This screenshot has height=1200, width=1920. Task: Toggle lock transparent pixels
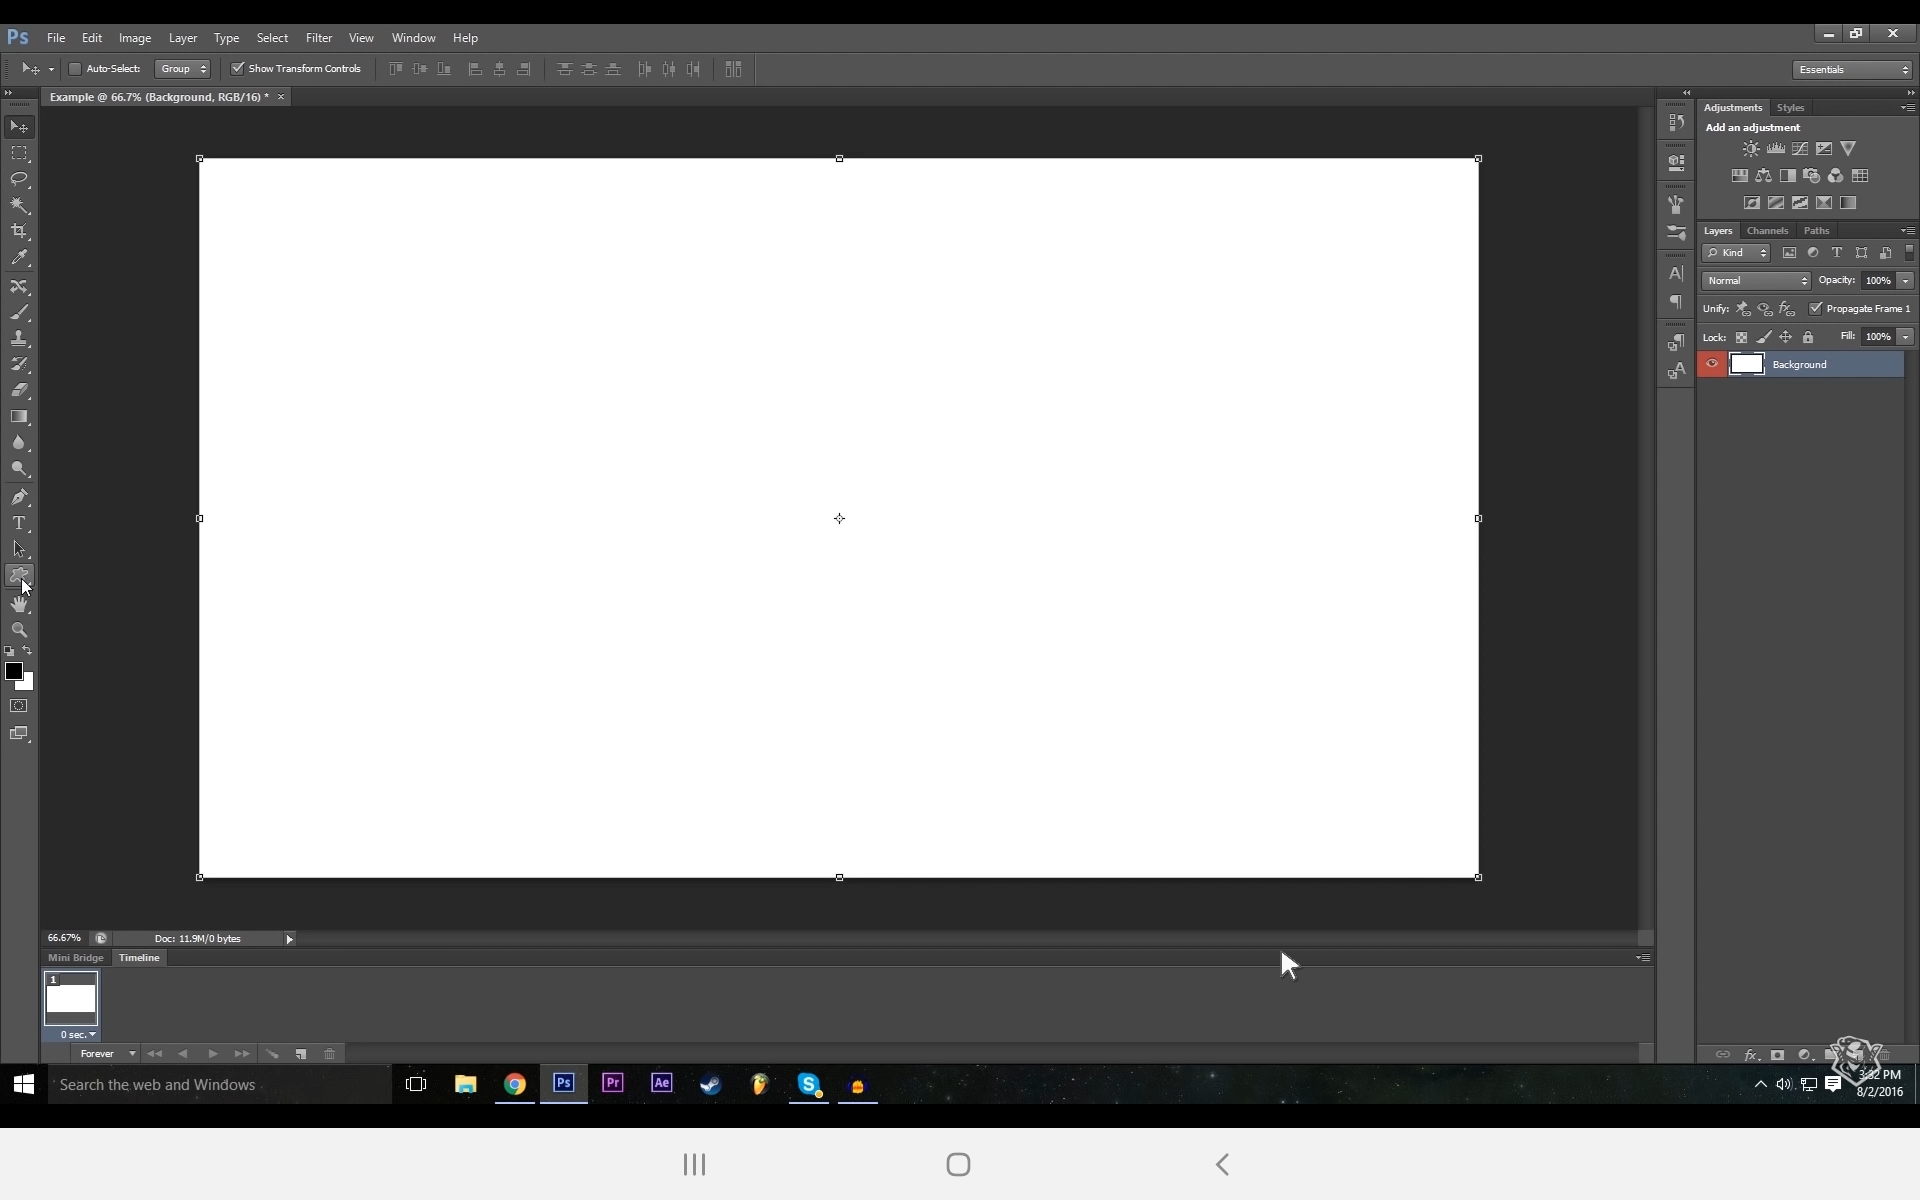click(1741, 337)
